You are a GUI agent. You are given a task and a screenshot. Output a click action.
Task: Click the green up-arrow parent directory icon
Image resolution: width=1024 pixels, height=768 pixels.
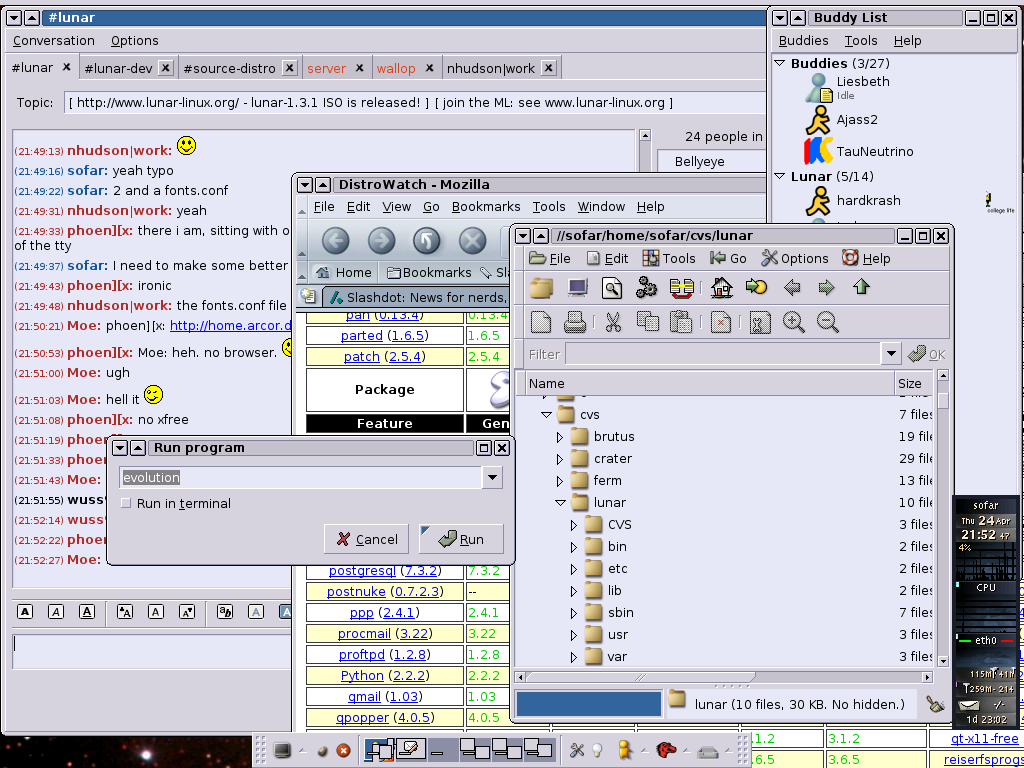tap(861, 288)
